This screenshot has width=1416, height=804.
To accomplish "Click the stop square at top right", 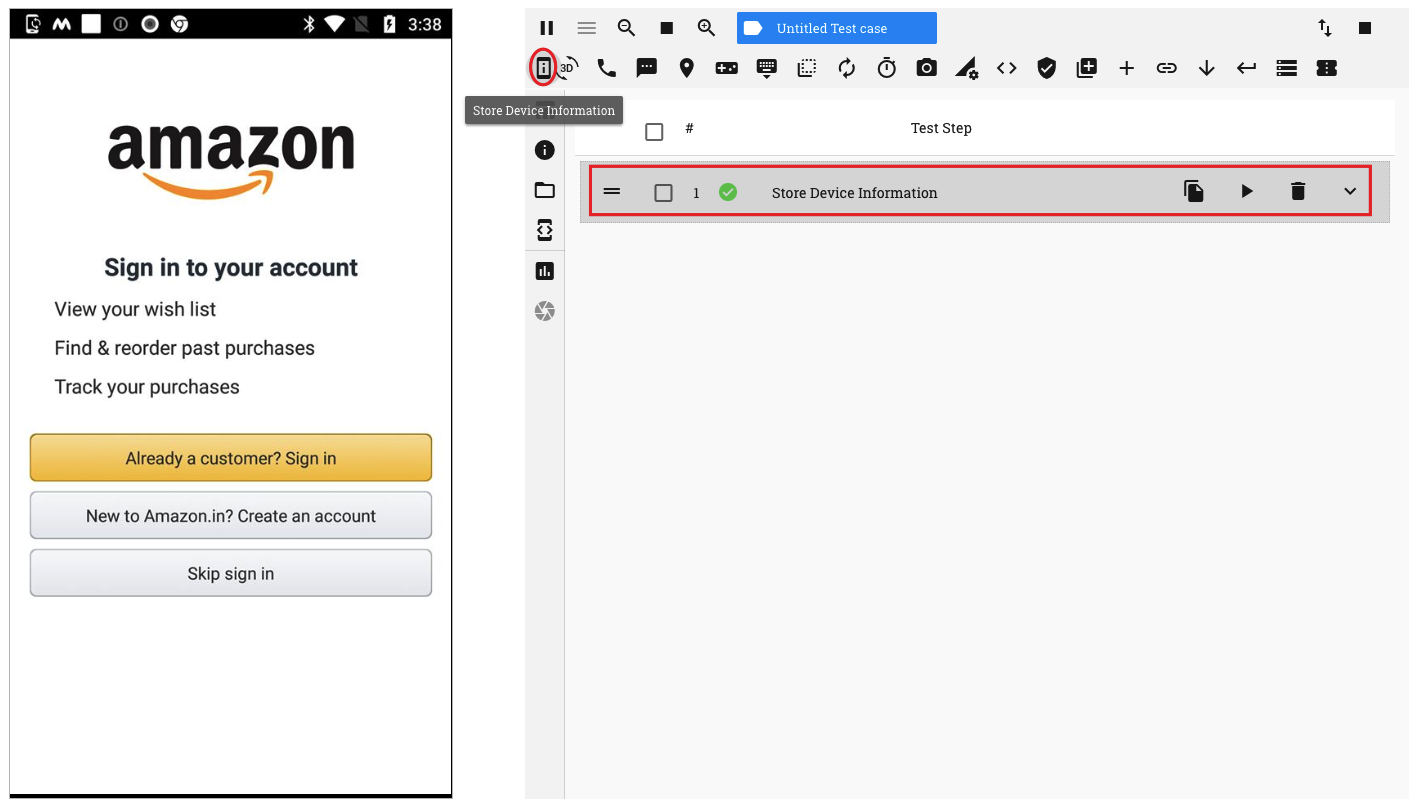I will [1365, 28].
